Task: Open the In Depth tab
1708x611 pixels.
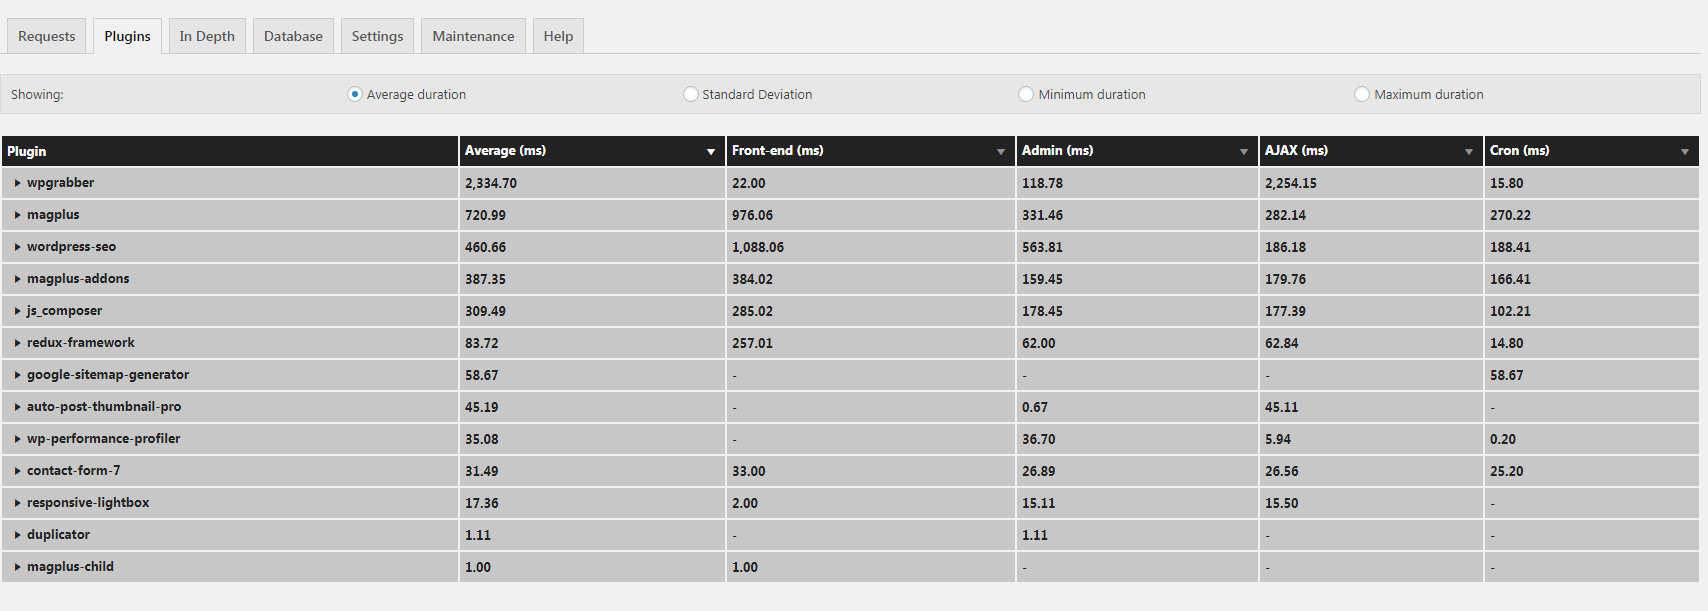Action: click(x=207, y=36)
